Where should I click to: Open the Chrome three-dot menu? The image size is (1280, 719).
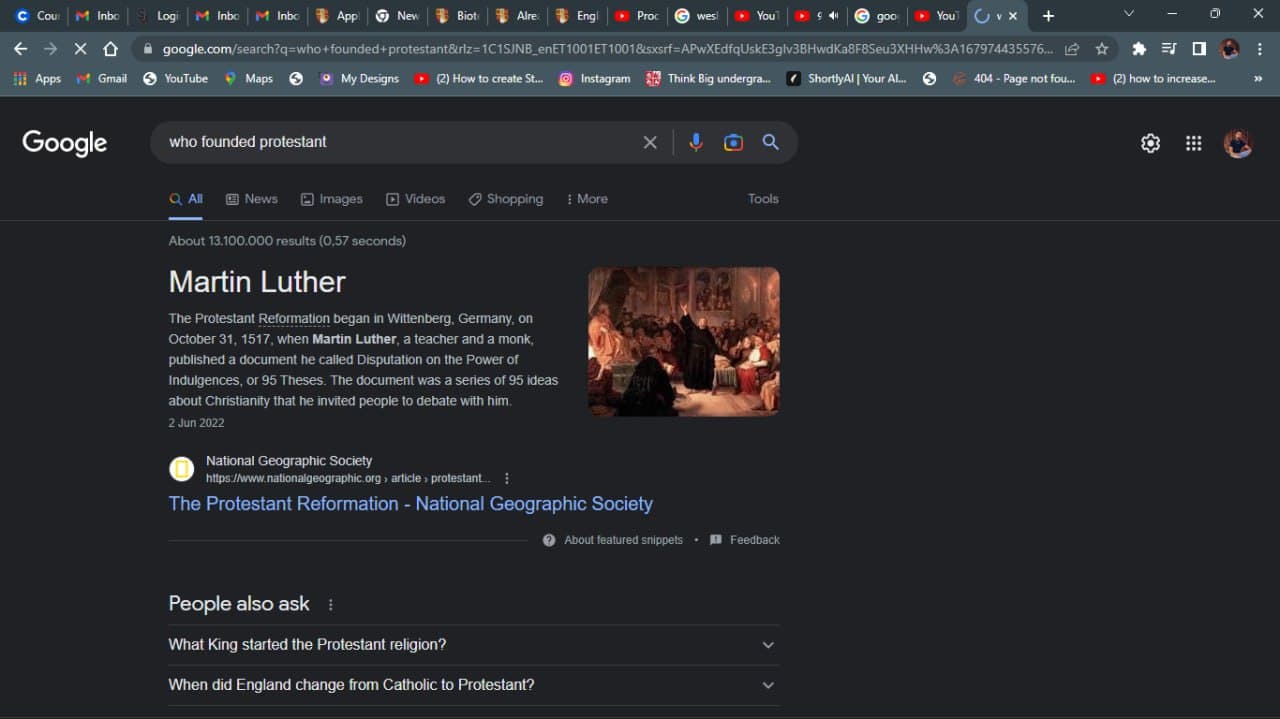point(1259,49)
